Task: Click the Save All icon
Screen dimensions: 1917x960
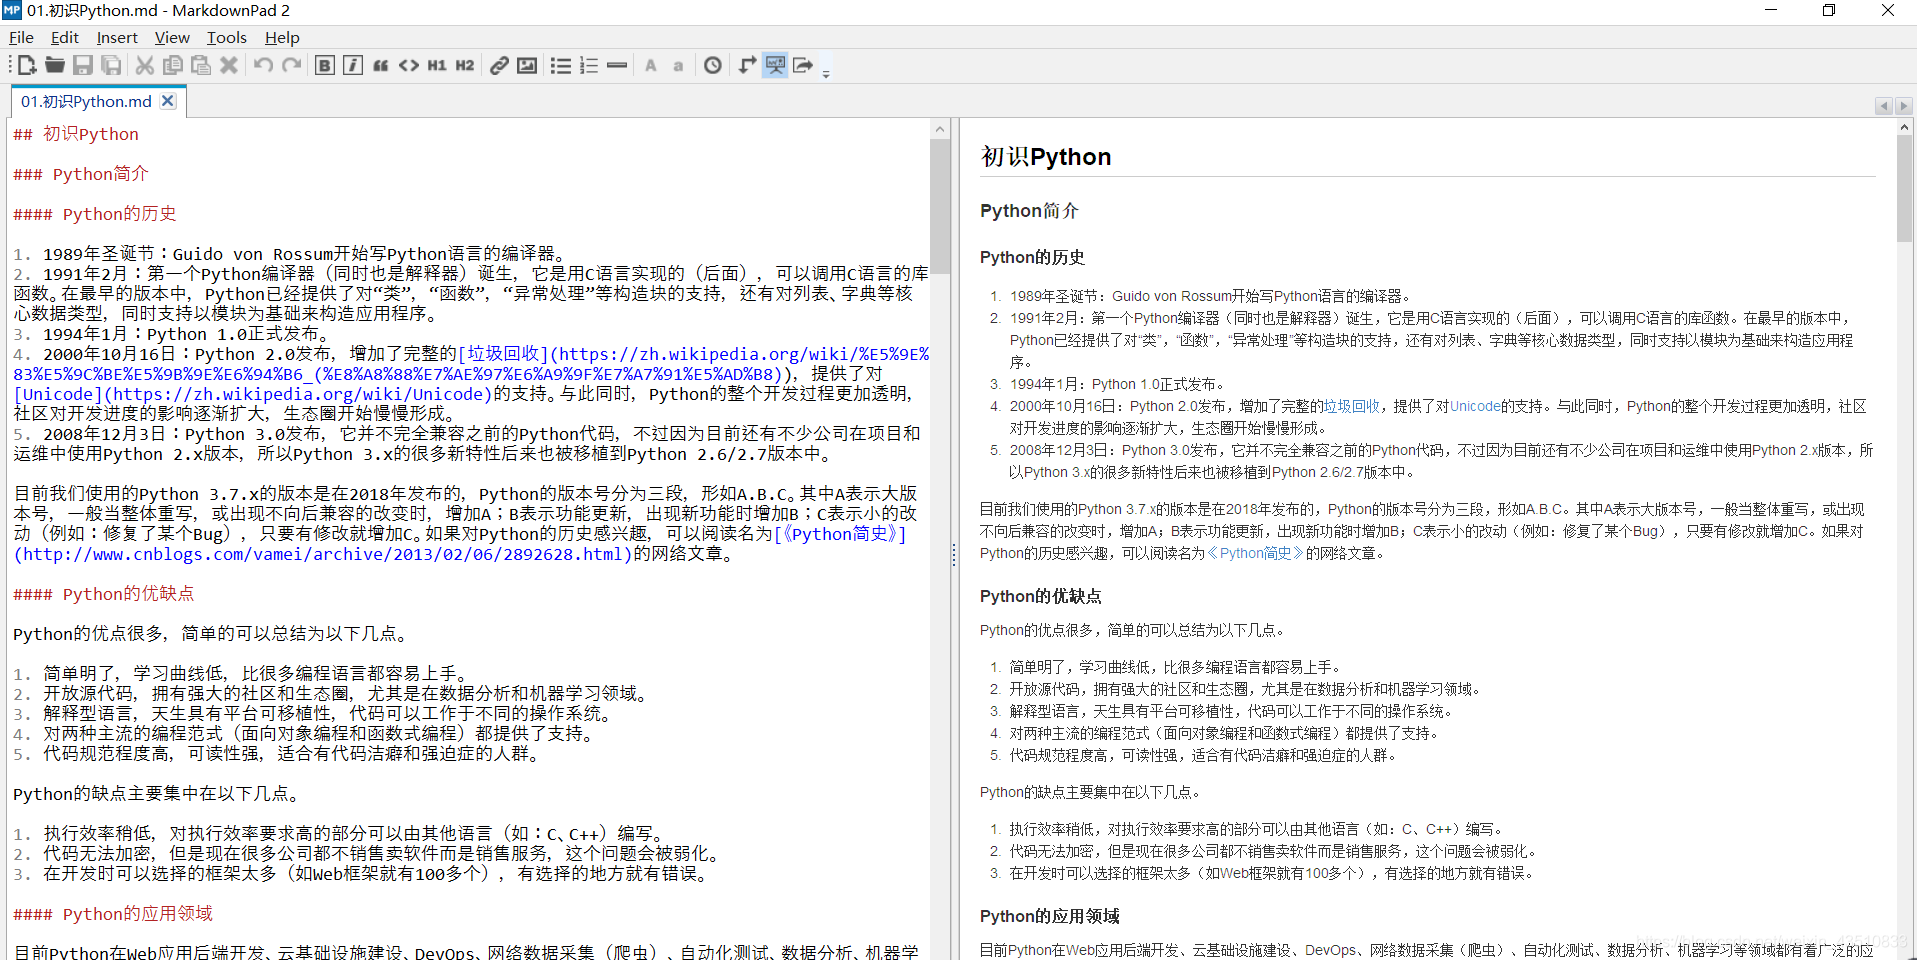Action: pyautogui.click(x=111, y=65)
